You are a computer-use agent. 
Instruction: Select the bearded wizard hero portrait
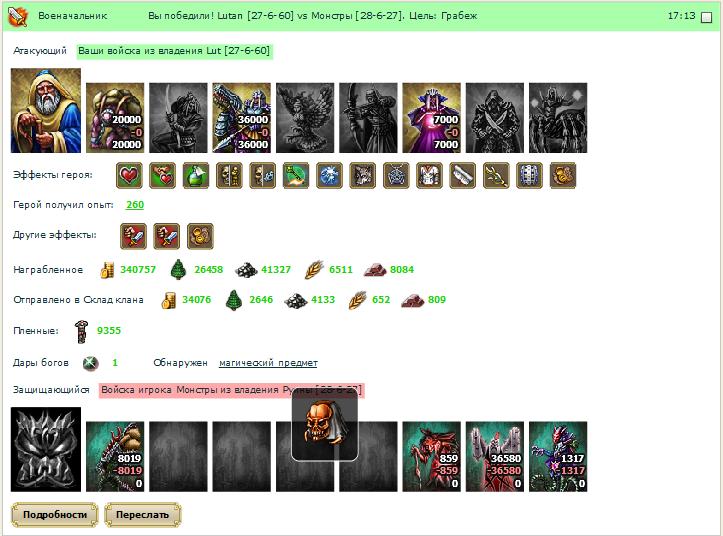(46, 111)
